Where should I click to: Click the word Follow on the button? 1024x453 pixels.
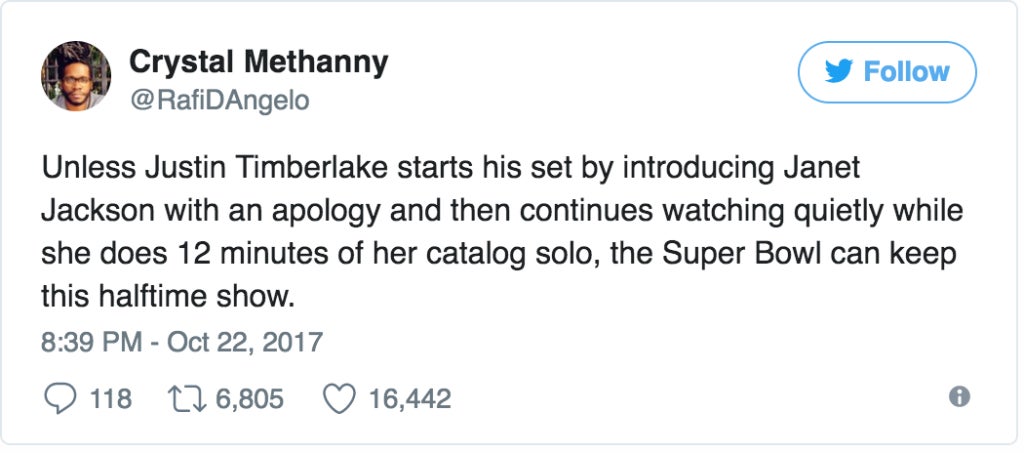(906, 72)
